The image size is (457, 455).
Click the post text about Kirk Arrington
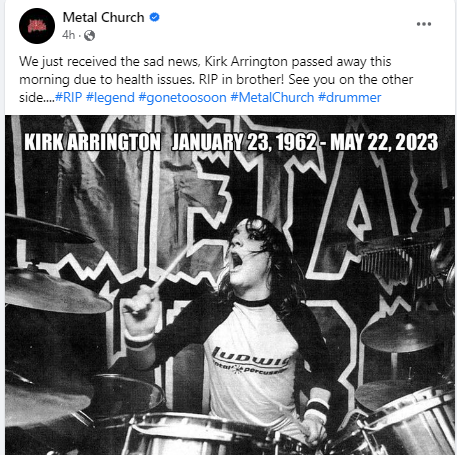point(216,79)
